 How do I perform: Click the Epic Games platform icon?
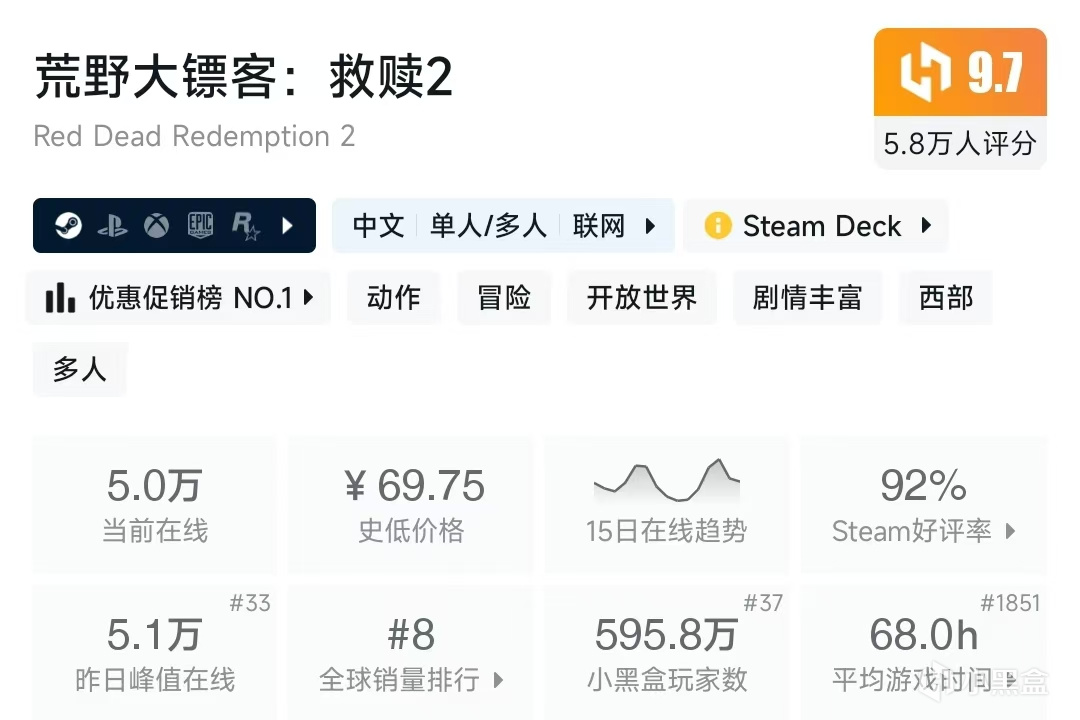click(200, 226)
